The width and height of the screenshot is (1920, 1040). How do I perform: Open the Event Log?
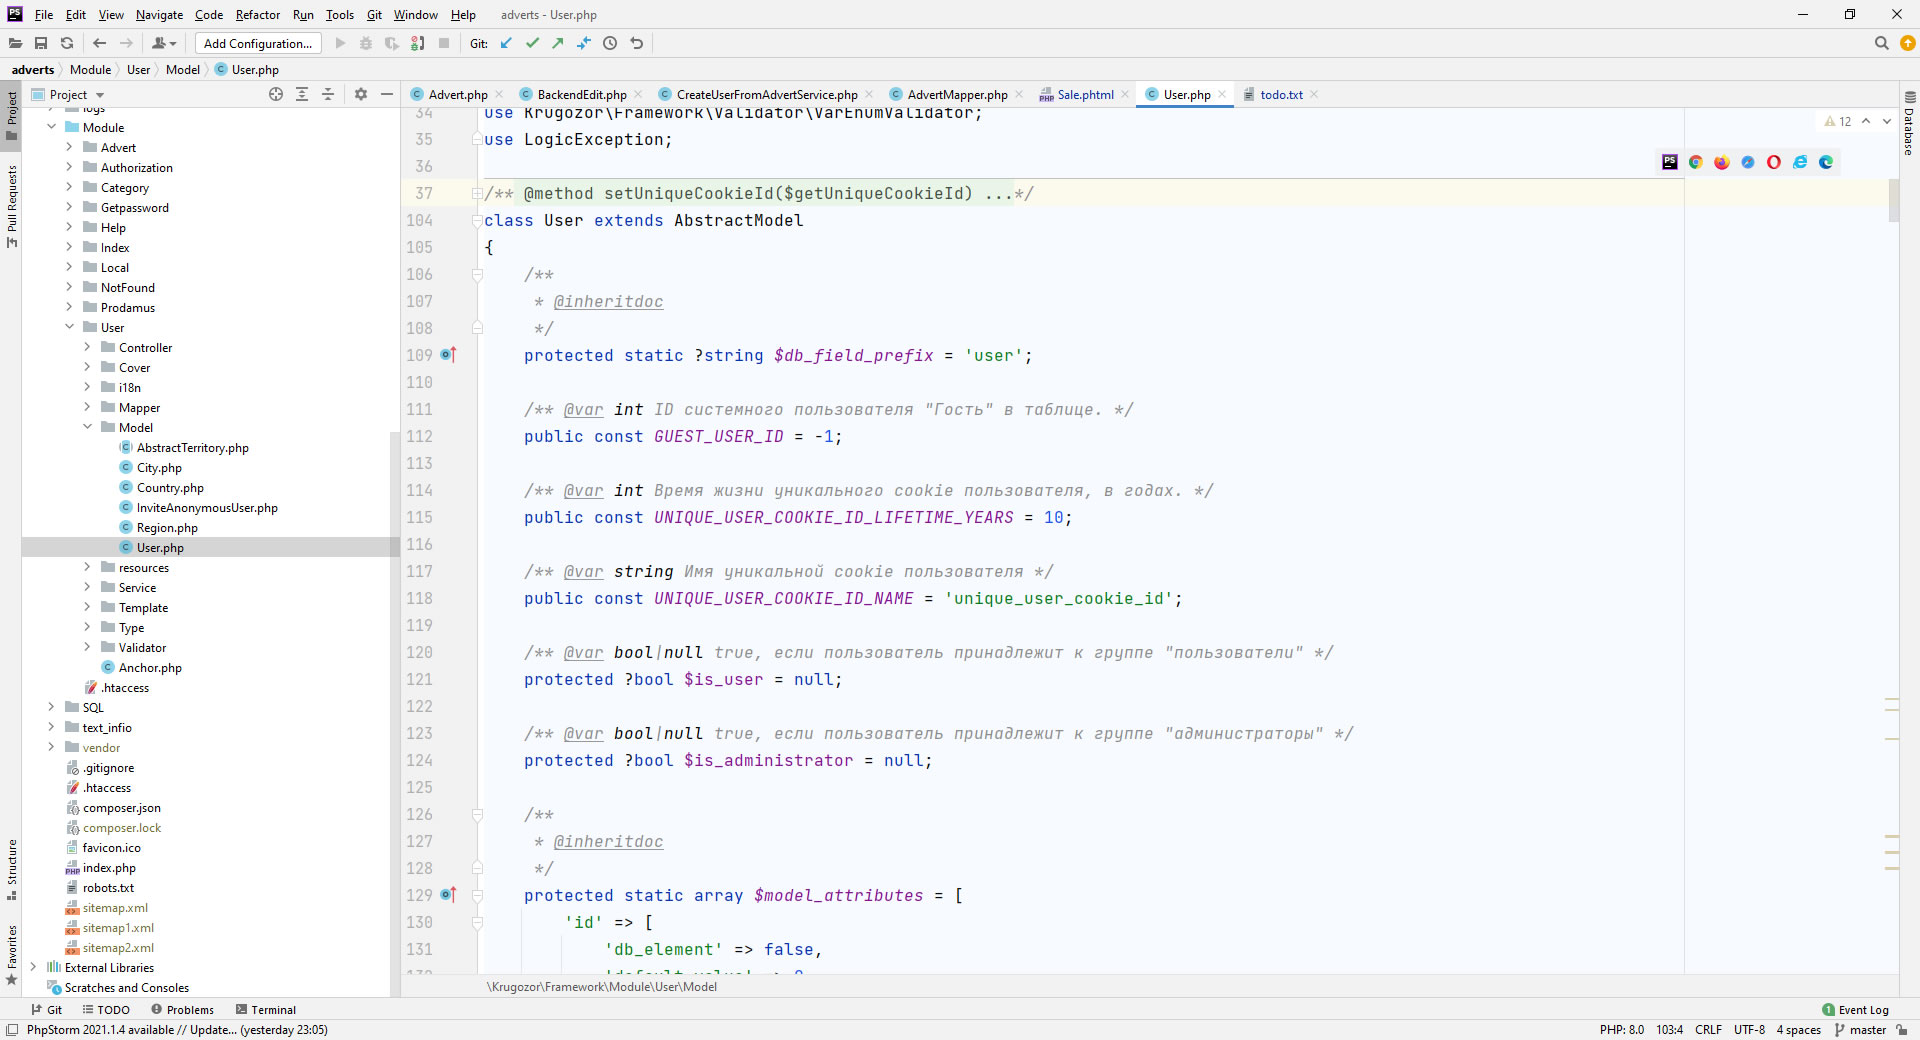point(1856,1010)
